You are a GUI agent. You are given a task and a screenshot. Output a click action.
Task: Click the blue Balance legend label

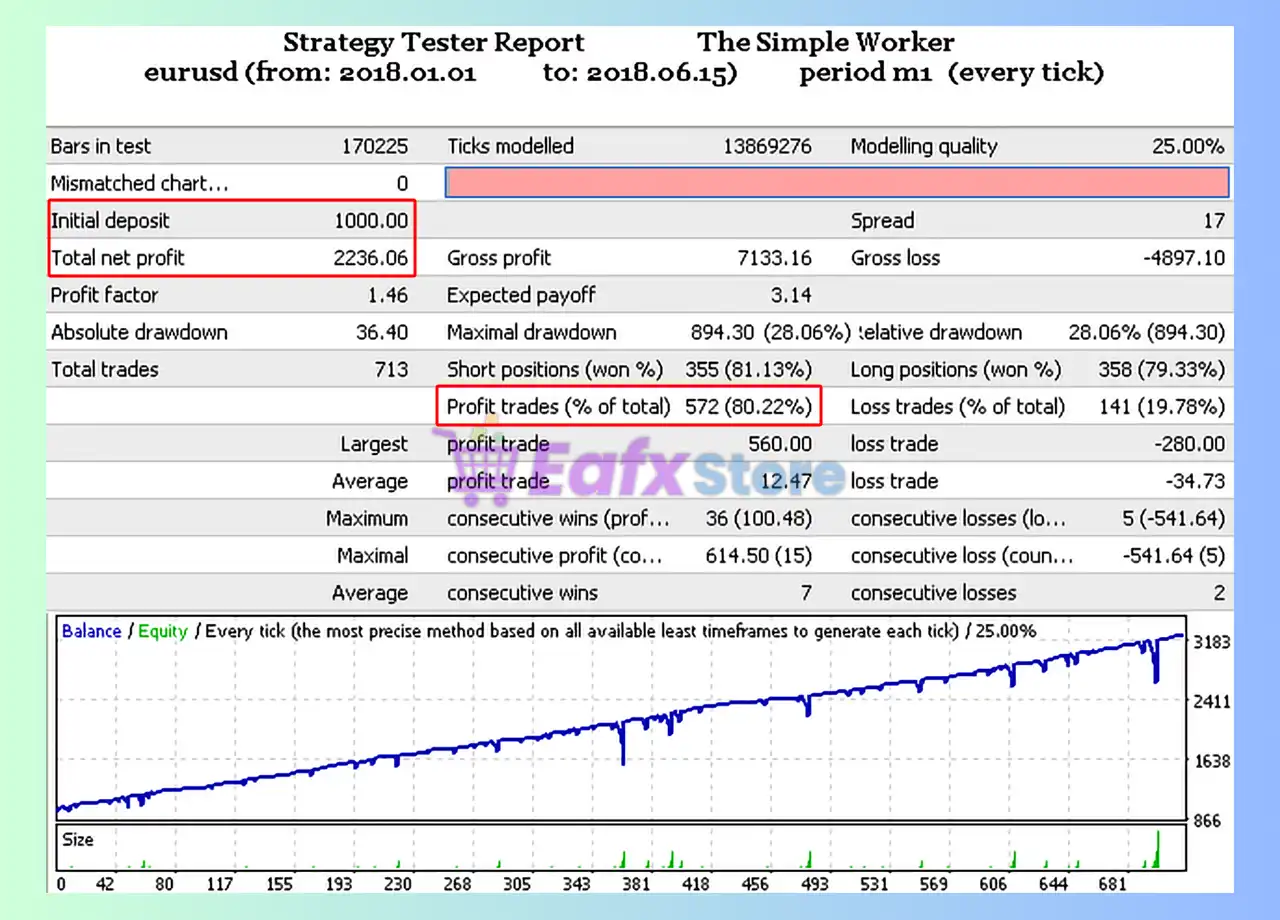click(91, 631)
